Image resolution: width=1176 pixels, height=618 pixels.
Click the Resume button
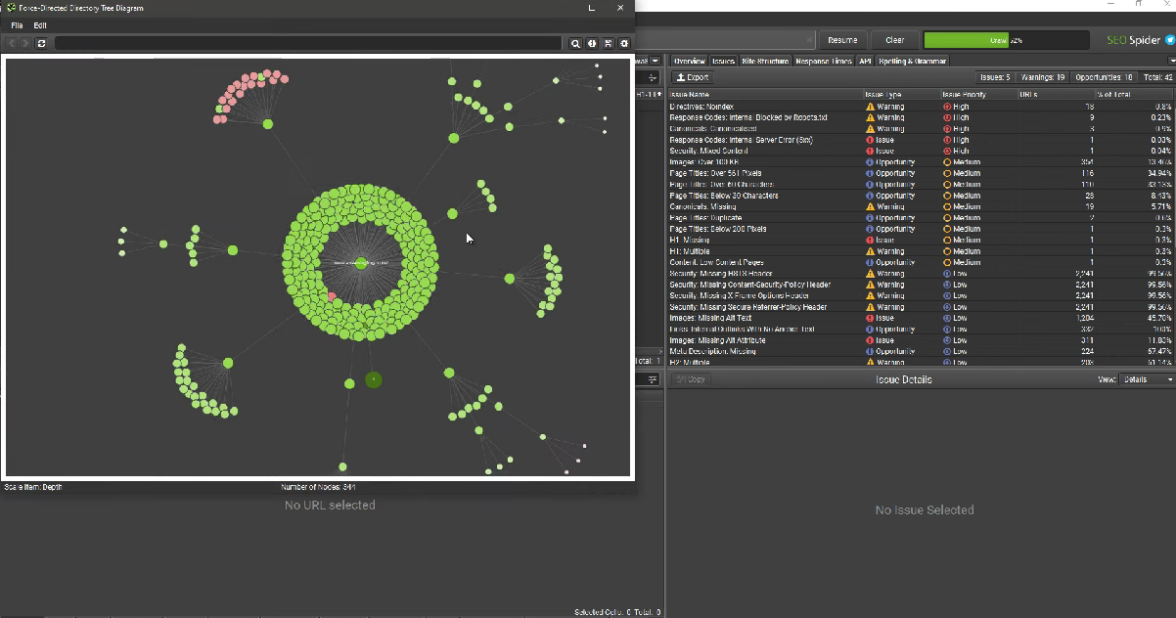[x=843, y=40]
